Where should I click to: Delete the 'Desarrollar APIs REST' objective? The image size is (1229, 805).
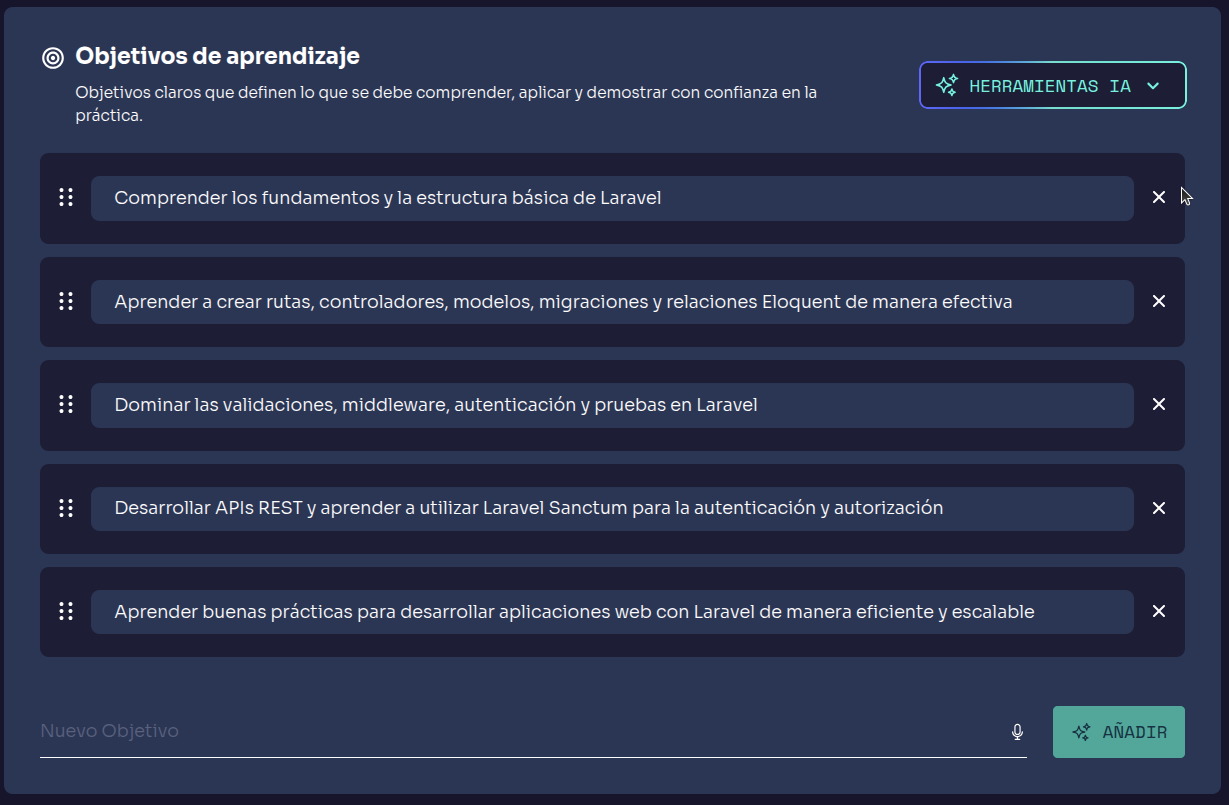[x=1159, y=508]
